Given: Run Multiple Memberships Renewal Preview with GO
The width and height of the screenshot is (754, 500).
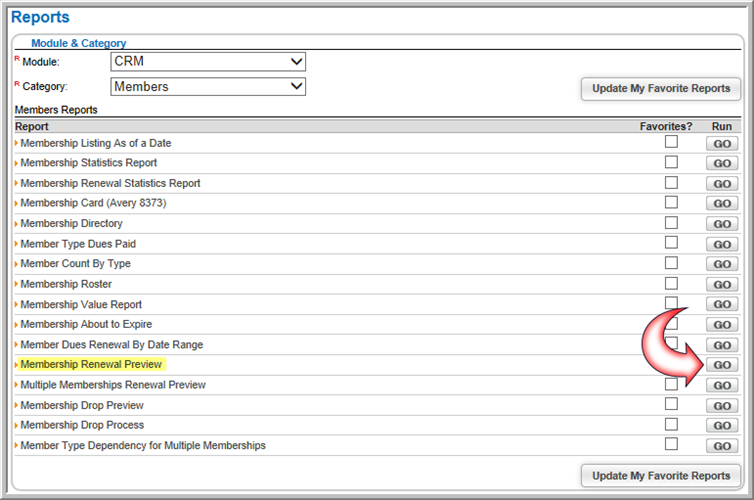Looking at the screenshot, I should click(x=722, y=386).
